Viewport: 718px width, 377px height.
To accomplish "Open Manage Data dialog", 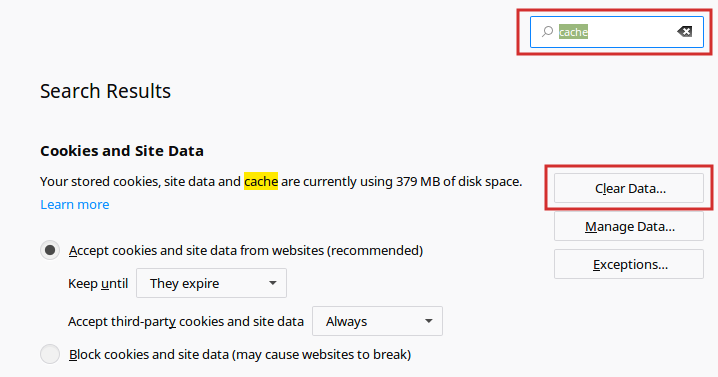I will click(x=629, y=226).
